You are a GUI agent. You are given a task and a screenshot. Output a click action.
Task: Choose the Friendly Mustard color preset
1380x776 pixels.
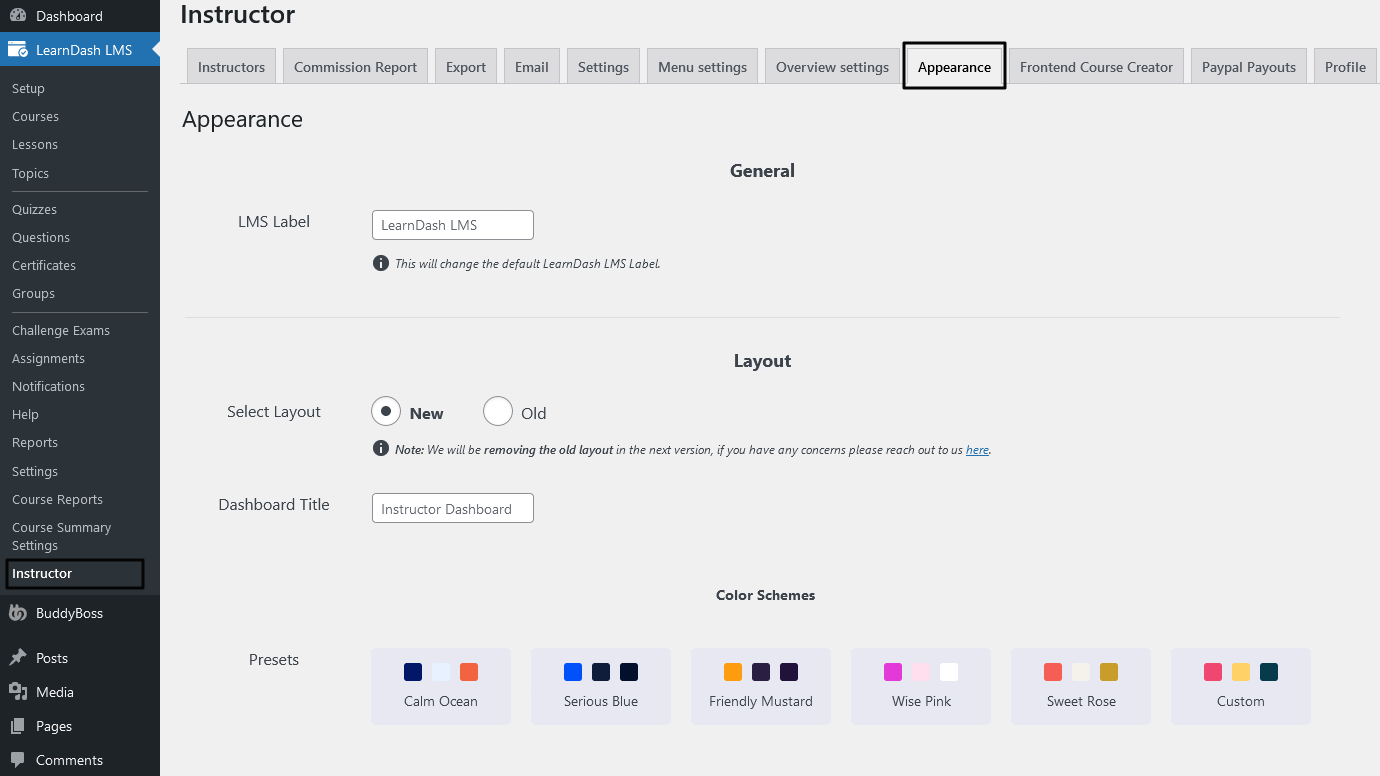coord(761,686)
